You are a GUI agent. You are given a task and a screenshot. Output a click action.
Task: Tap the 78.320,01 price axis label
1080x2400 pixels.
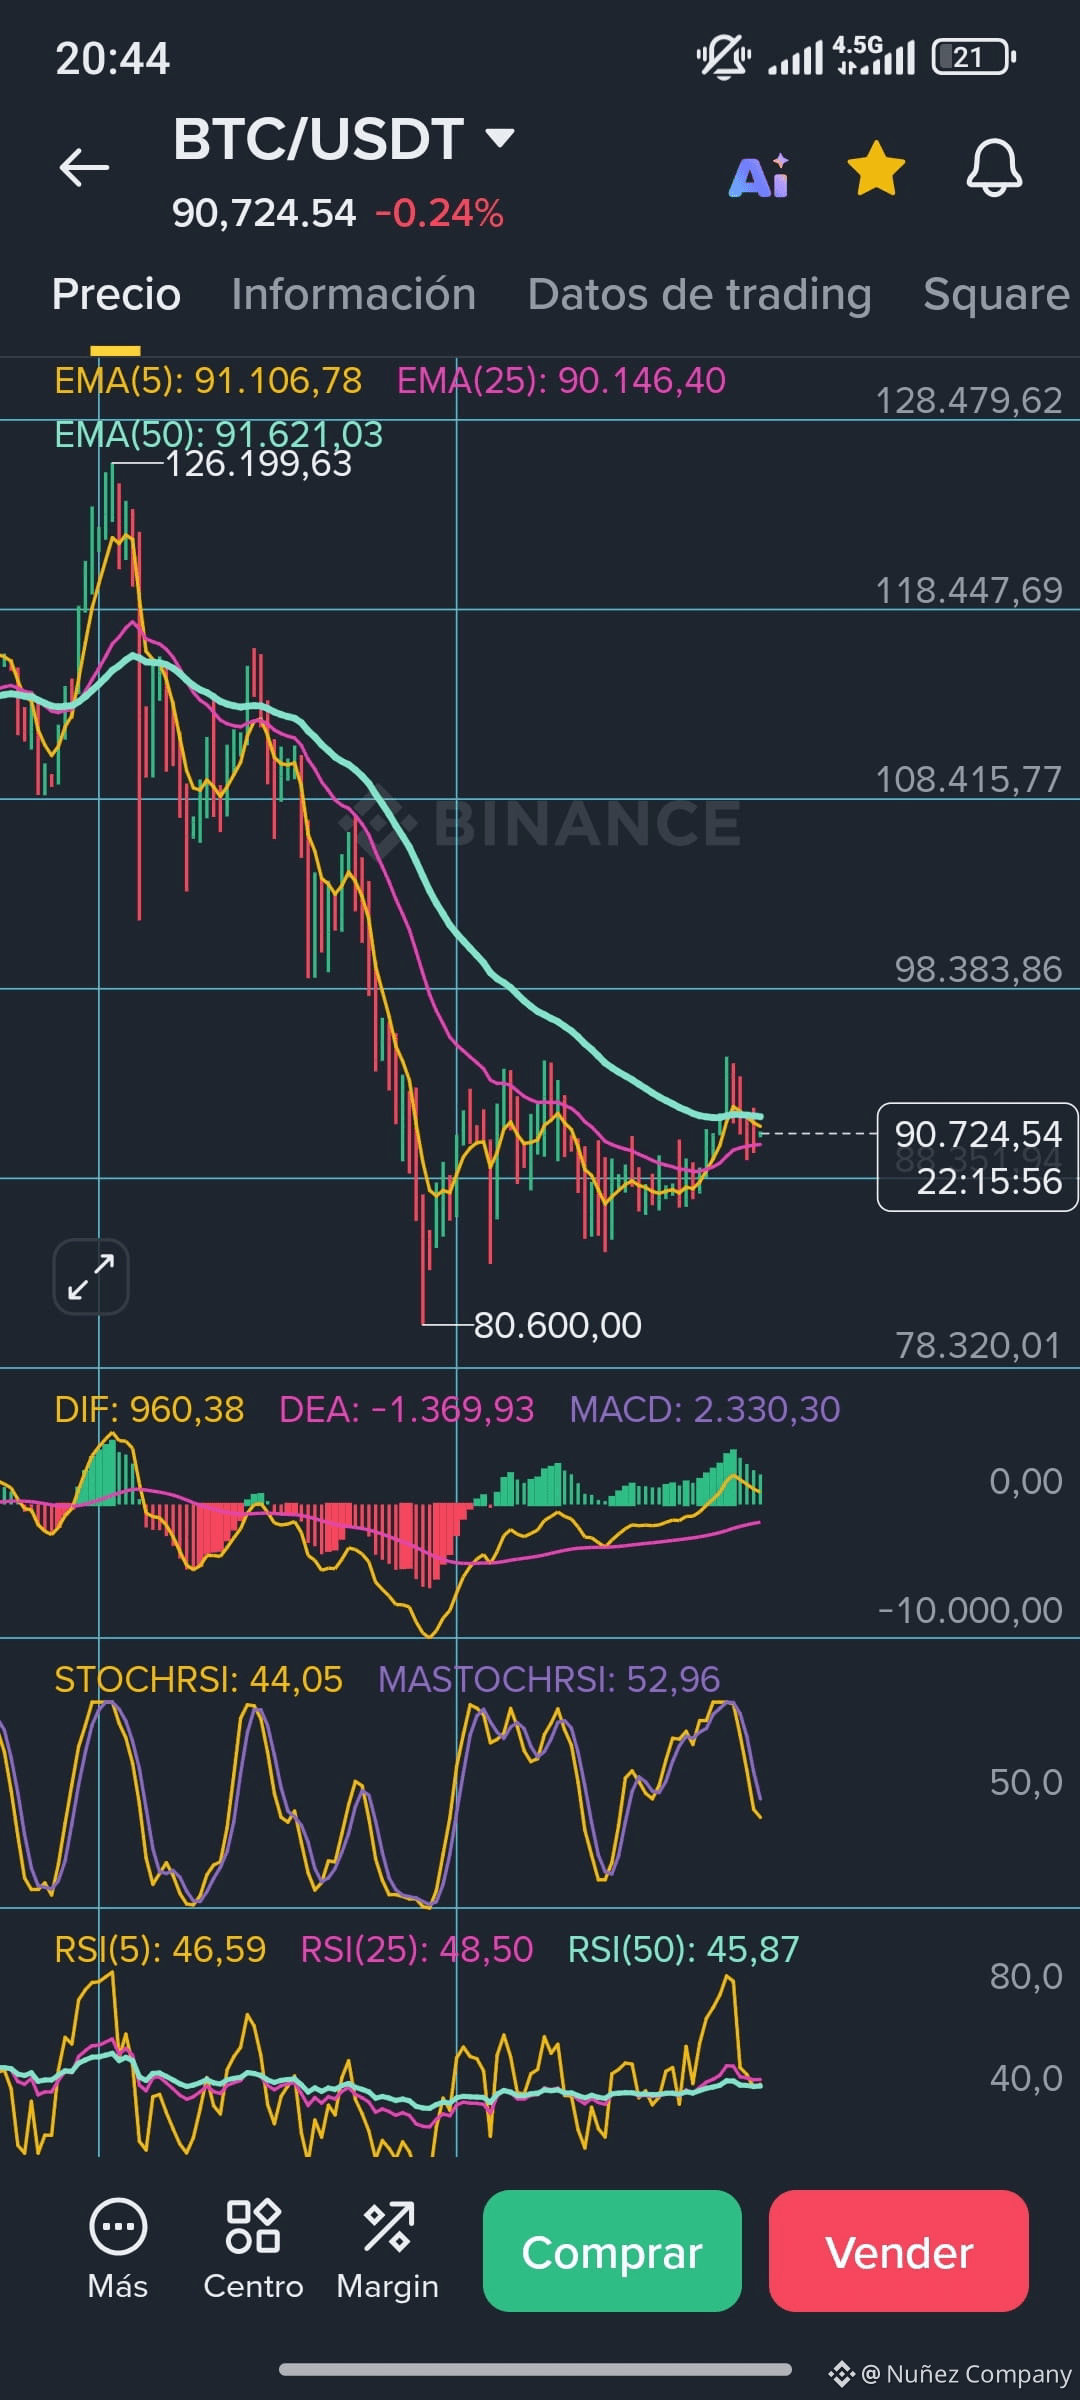(x=977, y=1346)
